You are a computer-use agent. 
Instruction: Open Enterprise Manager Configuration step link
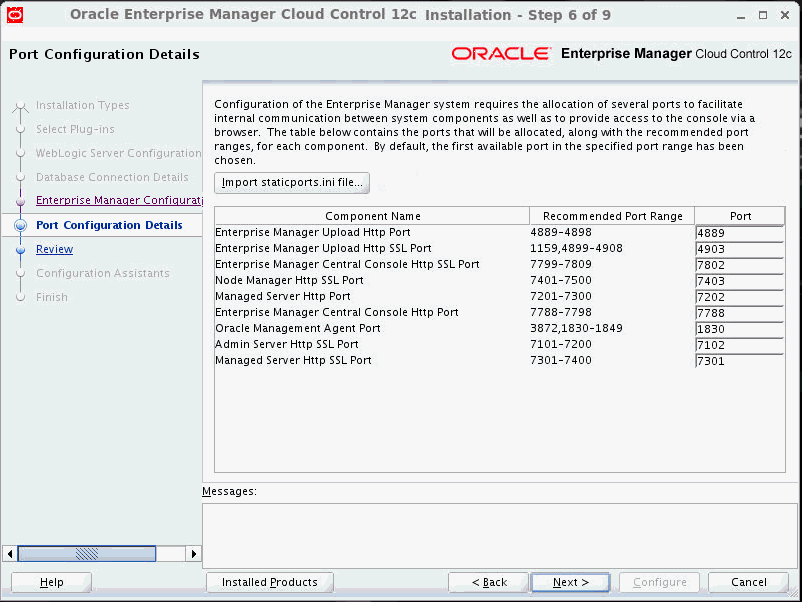click(119, 200)
